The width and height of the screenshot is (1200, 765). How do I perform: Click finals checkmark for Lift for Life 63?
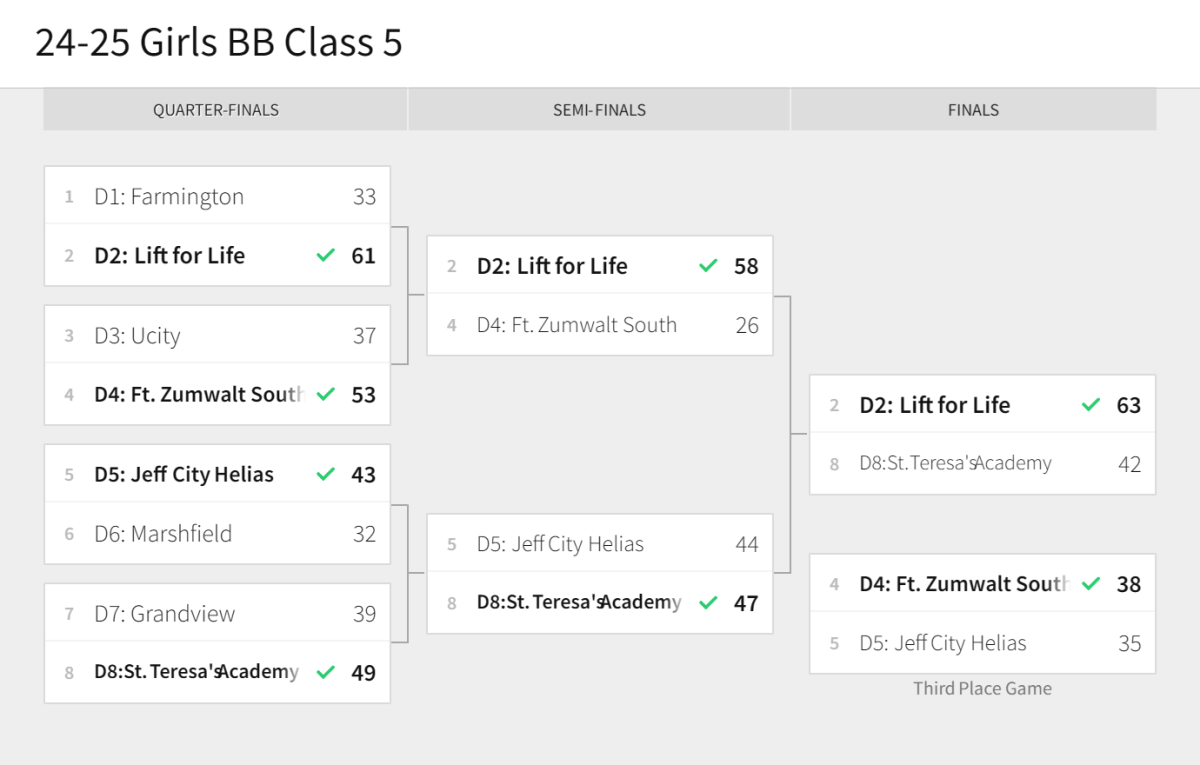coord(1091,405)
